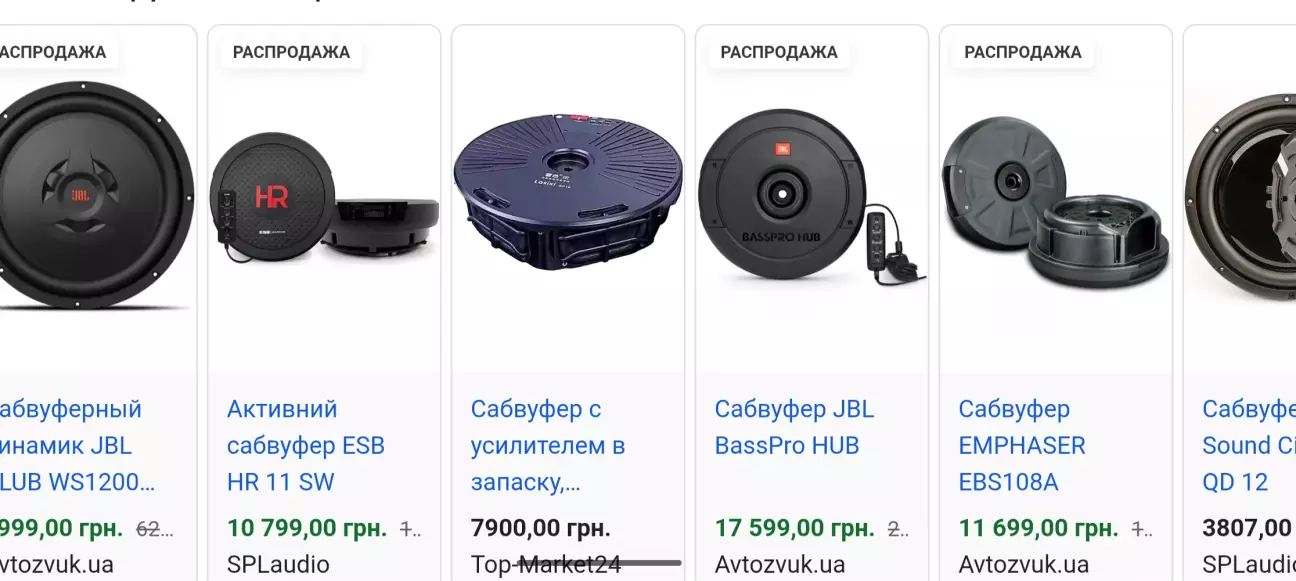Select the 10 799,00 грн. price
Screen dimensions: 1296x581
(x=309, y=528)
